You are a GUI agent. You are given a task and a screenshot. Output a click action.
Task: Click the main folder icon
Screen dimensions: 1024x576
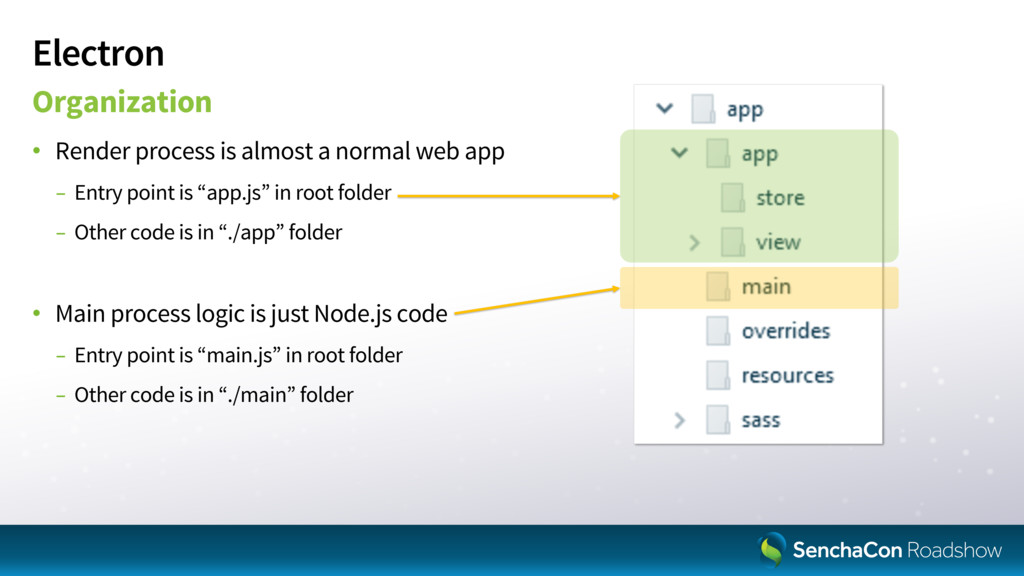click(718, 287)
